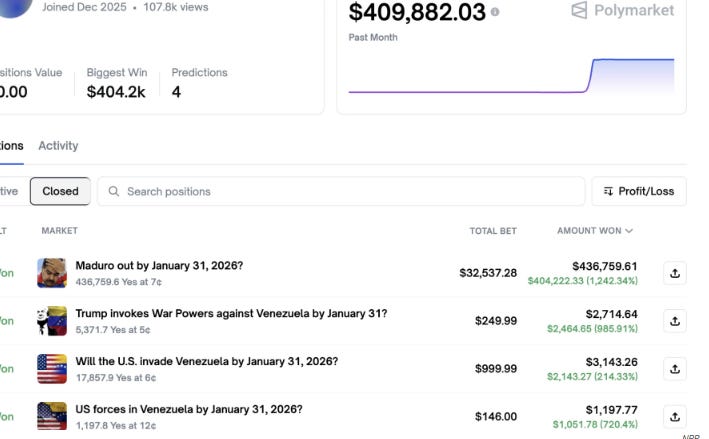Click the $146.00 total bet value
The height and width of the screenshot is (439, 709).
click(x=496, y=417)
